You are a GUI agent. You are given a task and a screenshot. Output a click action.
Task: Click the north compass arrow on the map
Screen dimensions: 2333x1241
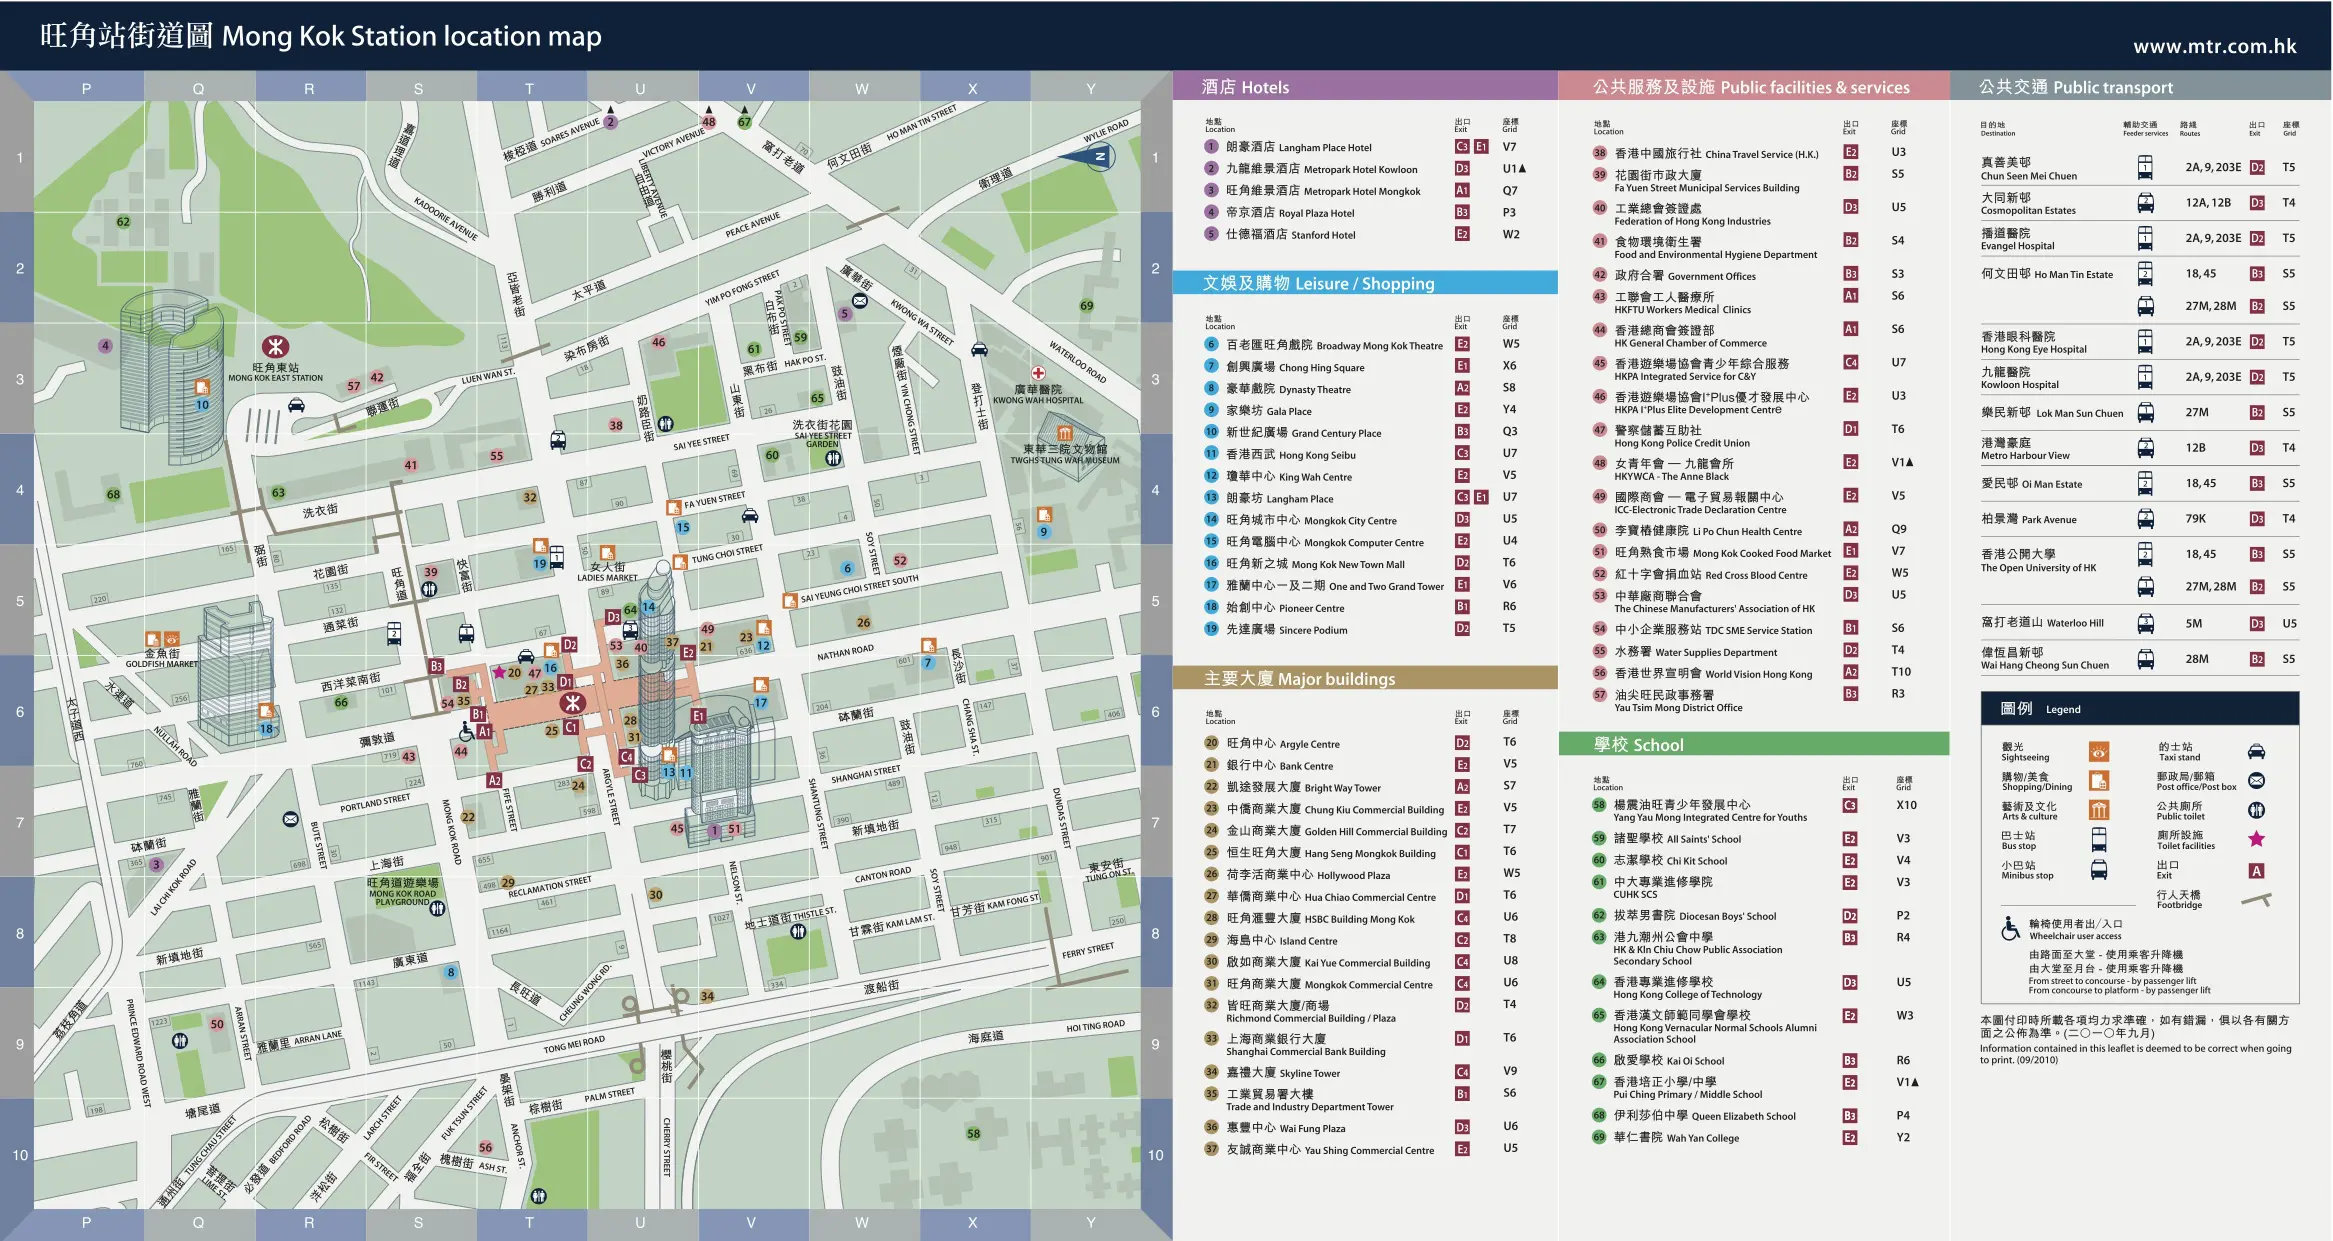(x=1087, y=156)
